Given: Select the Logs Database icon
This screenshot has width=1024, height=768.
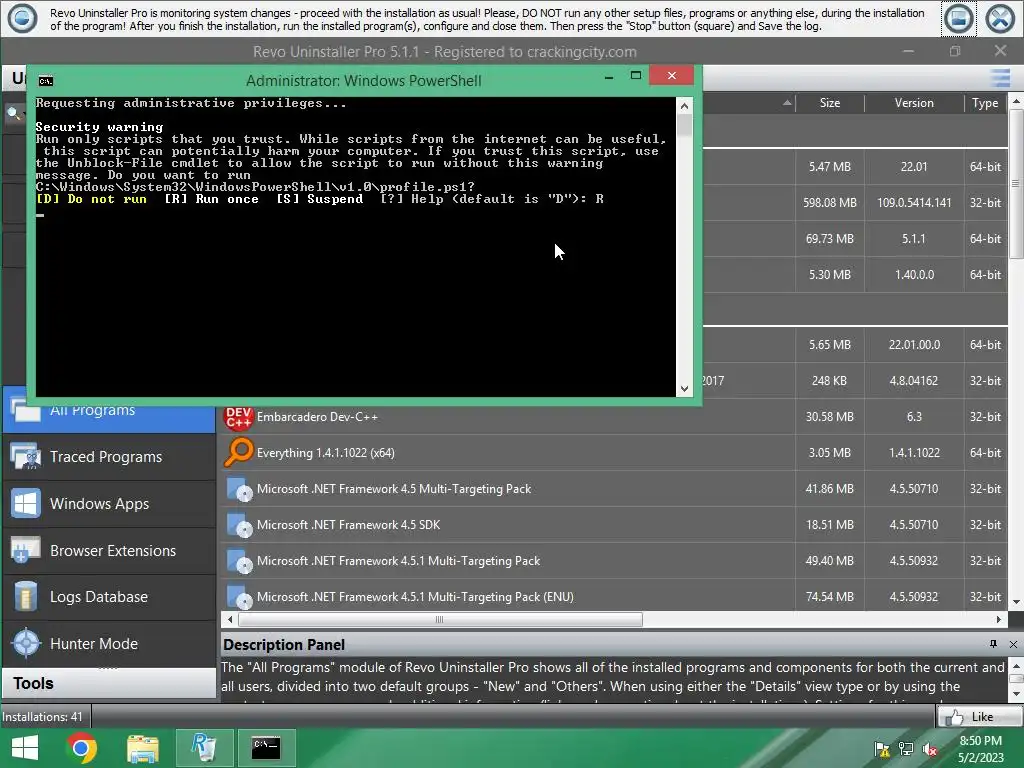Looking at the screenshot, I should (25, 597).
